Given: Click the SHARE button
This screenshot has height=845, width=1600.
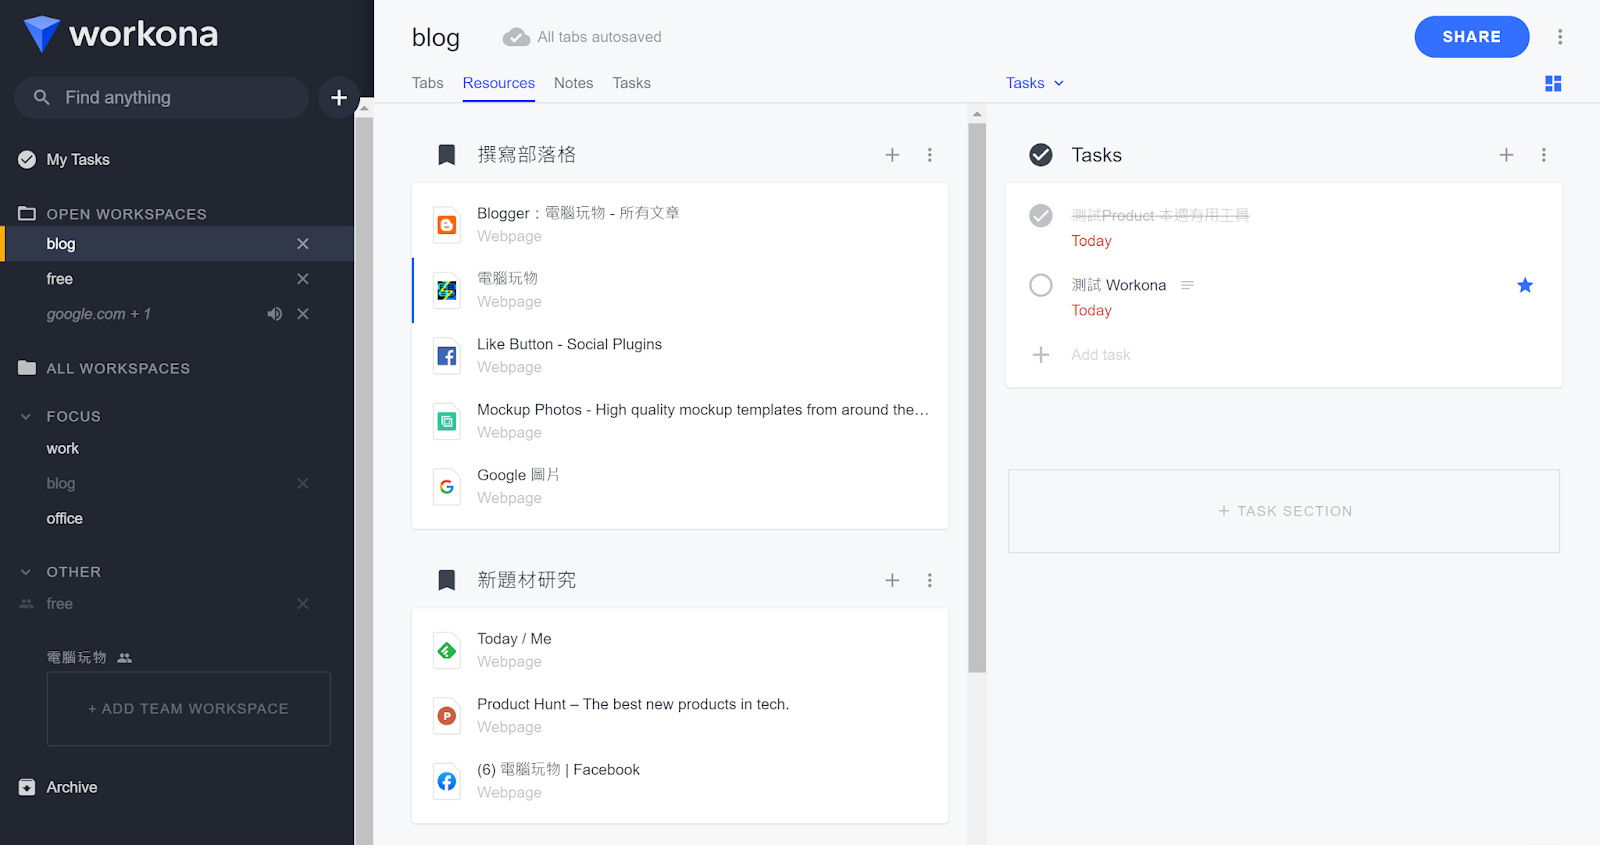Looking at the screenshot, I should click(x=1472, y=37).
